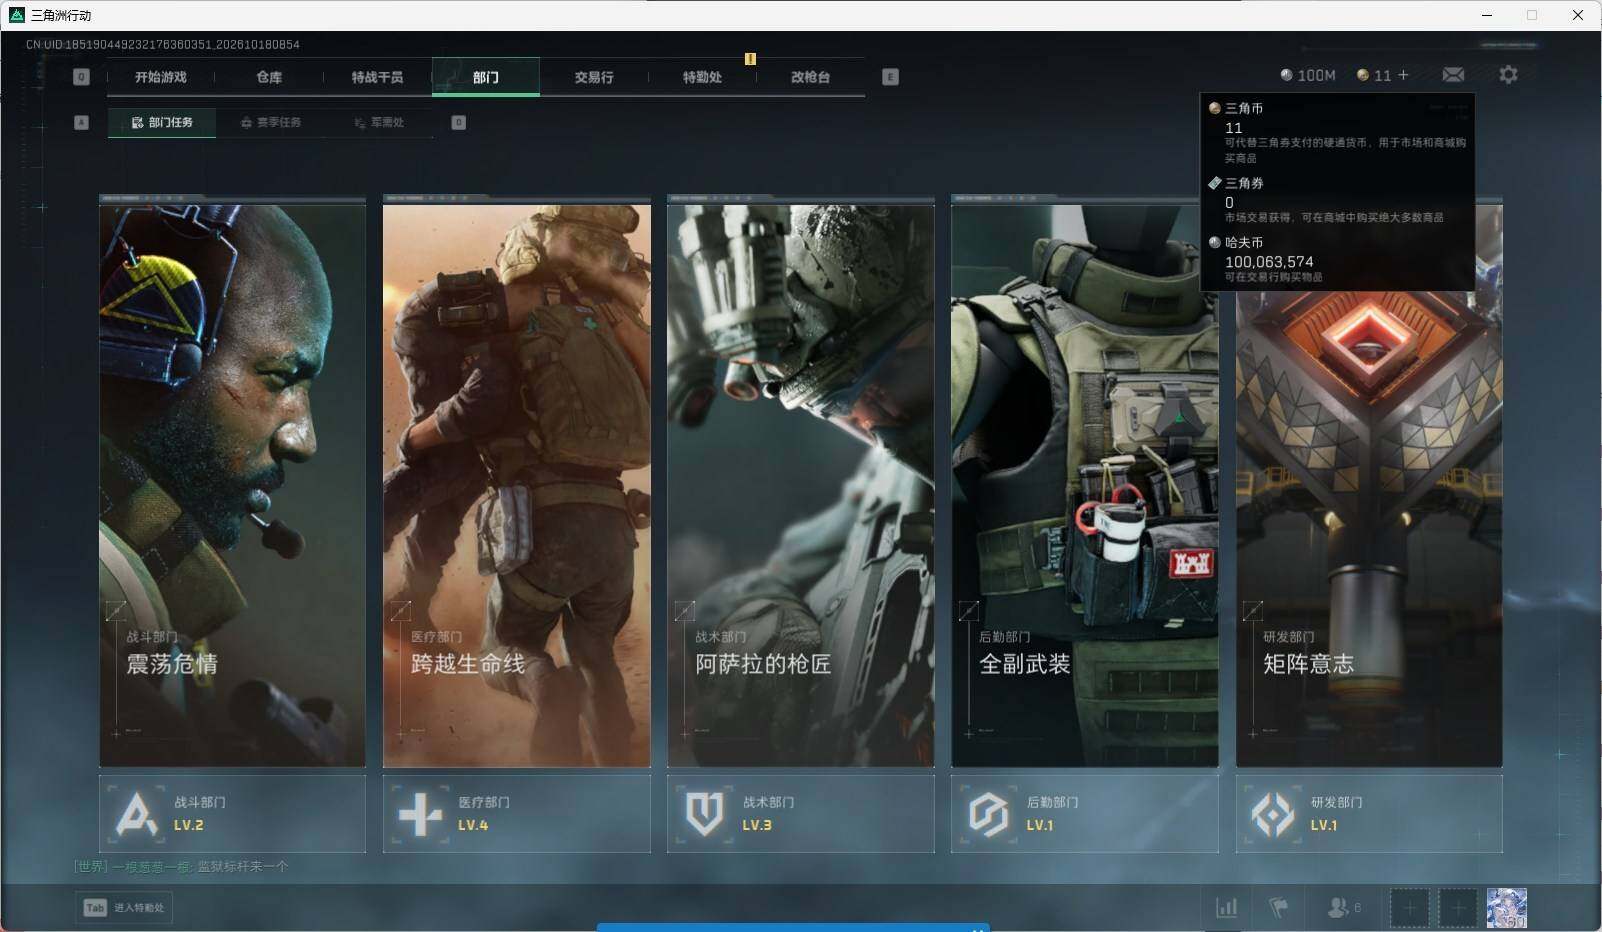Click the 研发部门 diamond emblem icon

1273,814
